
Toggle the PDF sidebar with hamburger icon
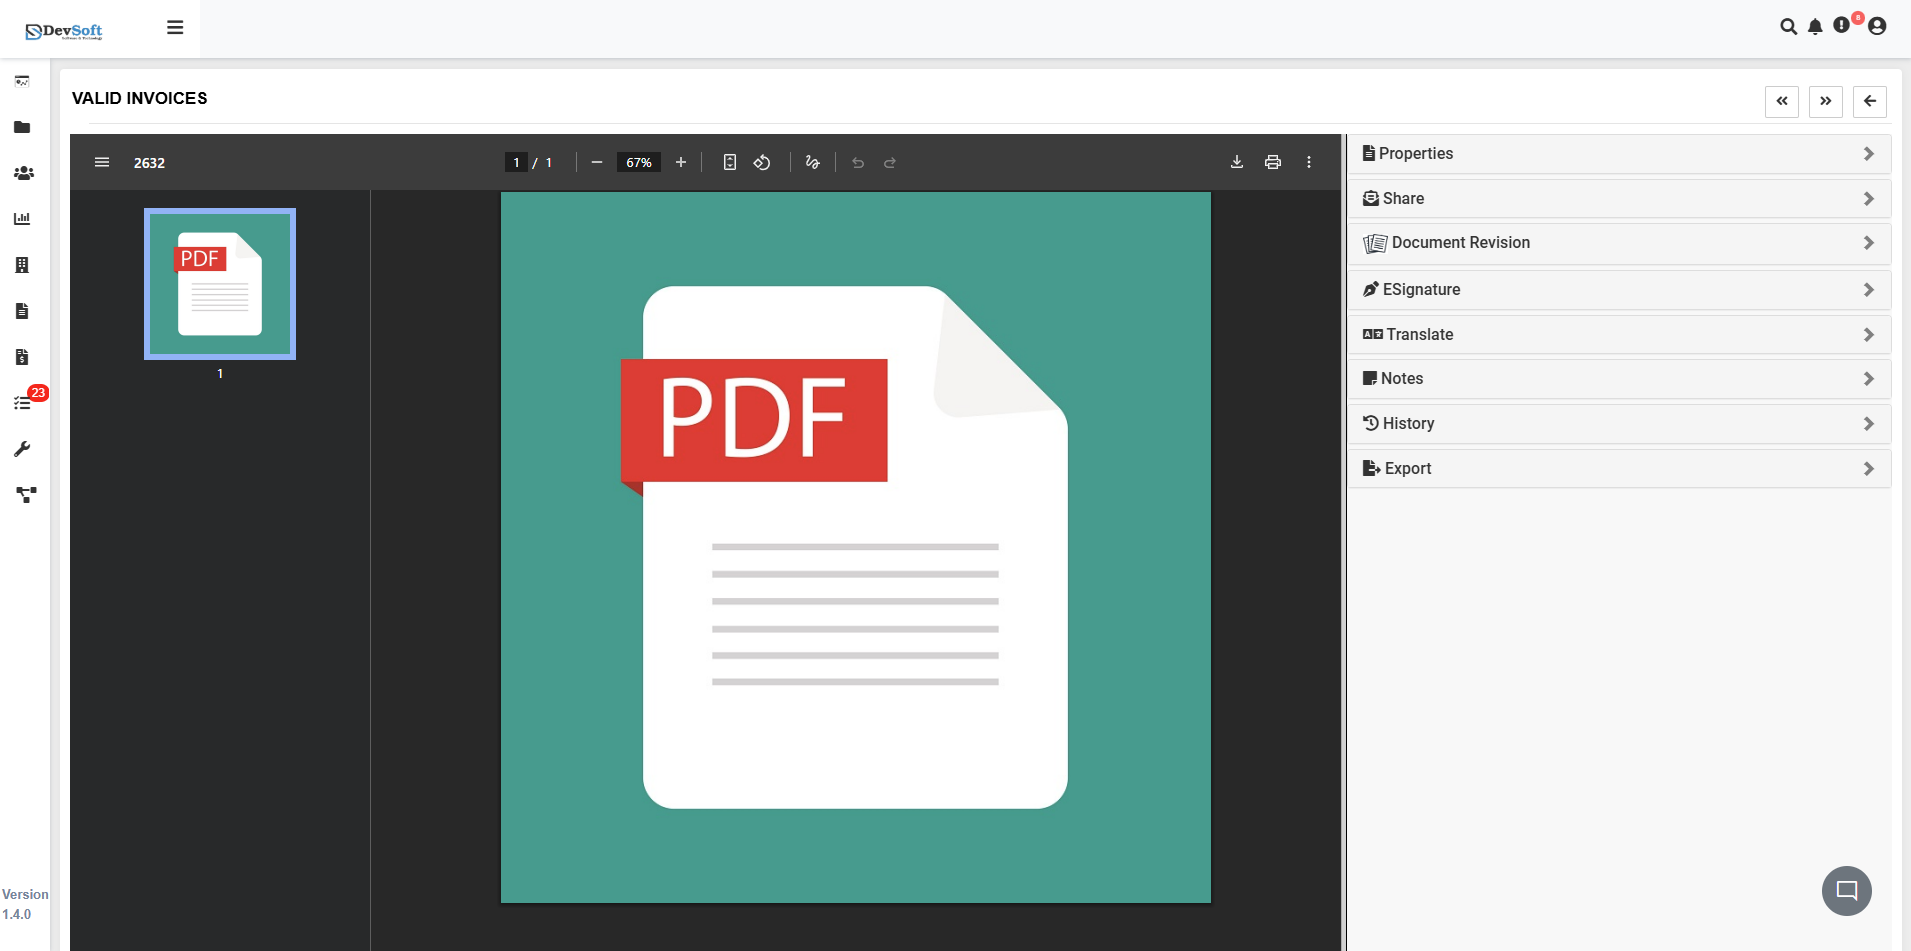(102, 161)
